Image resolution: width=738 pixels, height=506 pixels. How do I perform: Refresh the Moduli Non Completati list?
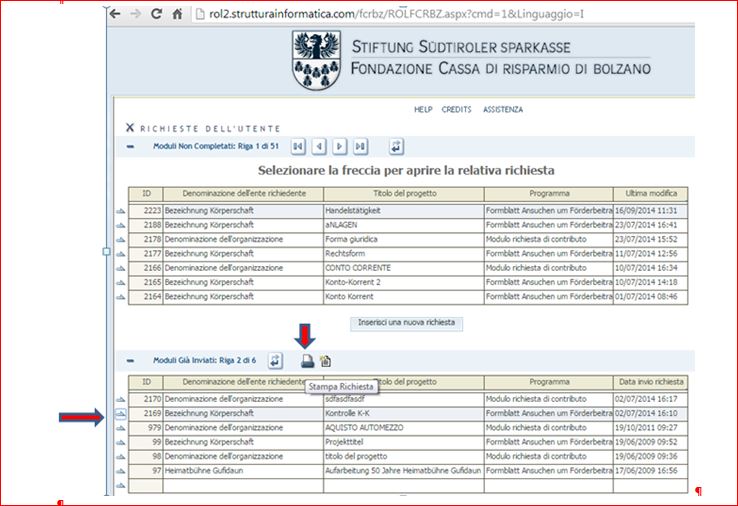pos(396,146)
